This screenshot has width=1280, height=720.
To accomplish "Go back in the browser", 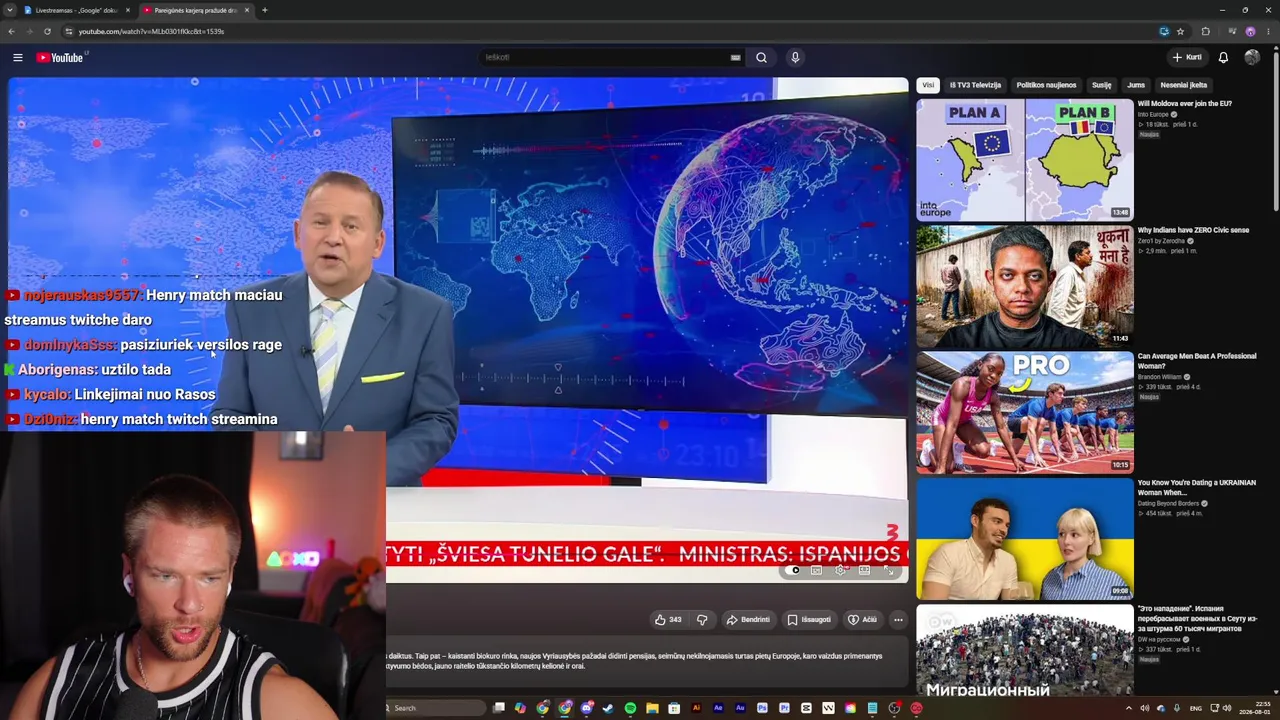I will point(11,31).
